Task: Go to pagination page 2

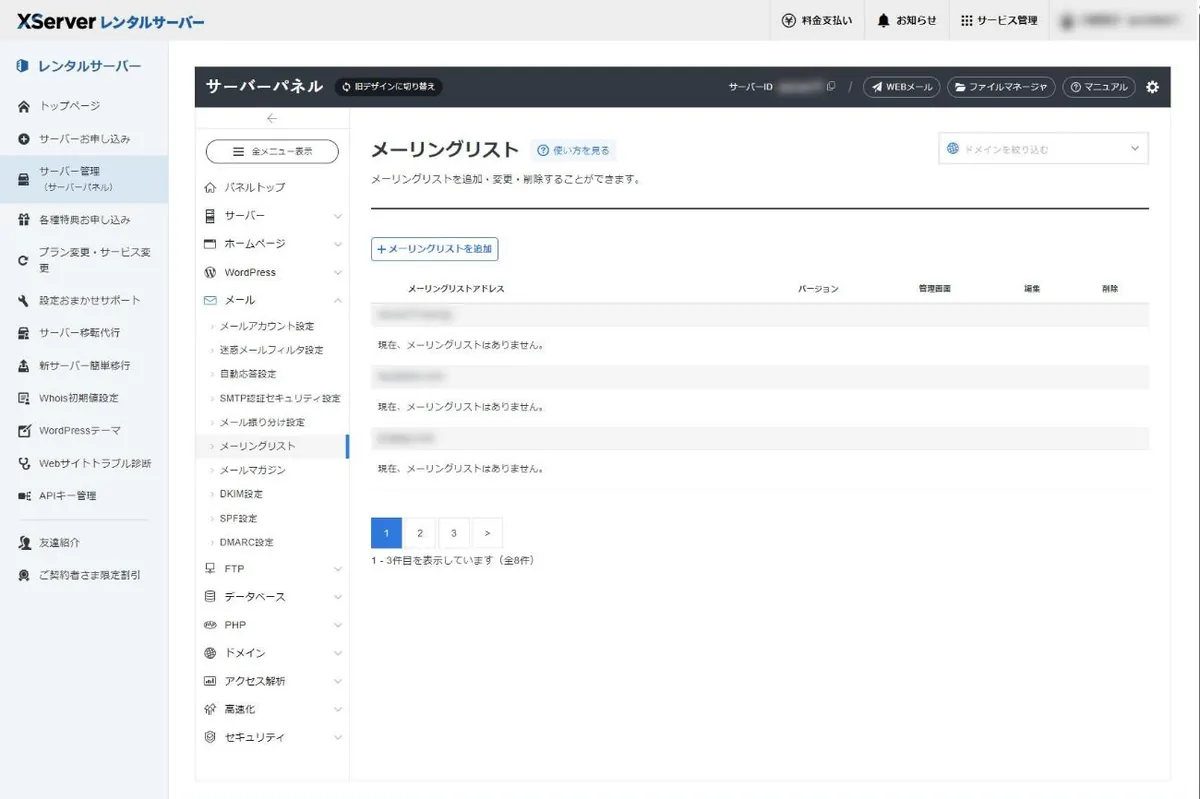Action: click(x=420, y=533)
